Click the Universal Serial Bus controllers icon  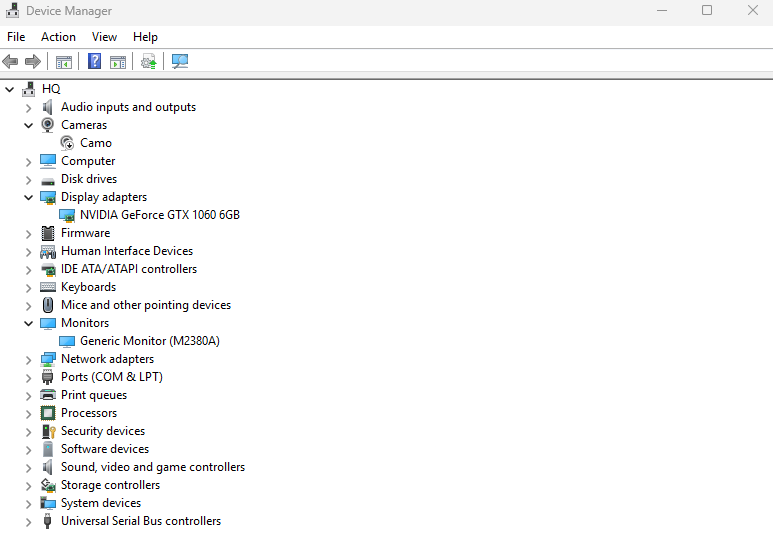(x=48, y=521)
